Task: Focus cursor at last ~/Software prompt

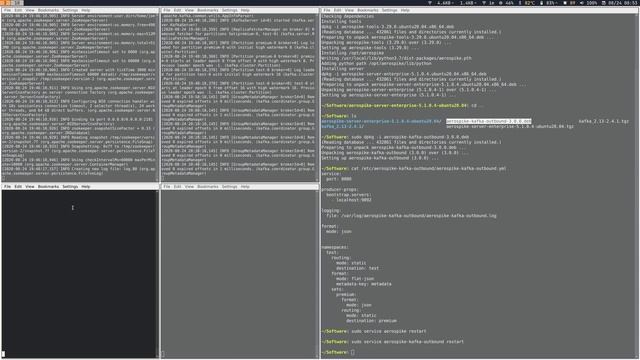Action: click(x=353, y=352)
